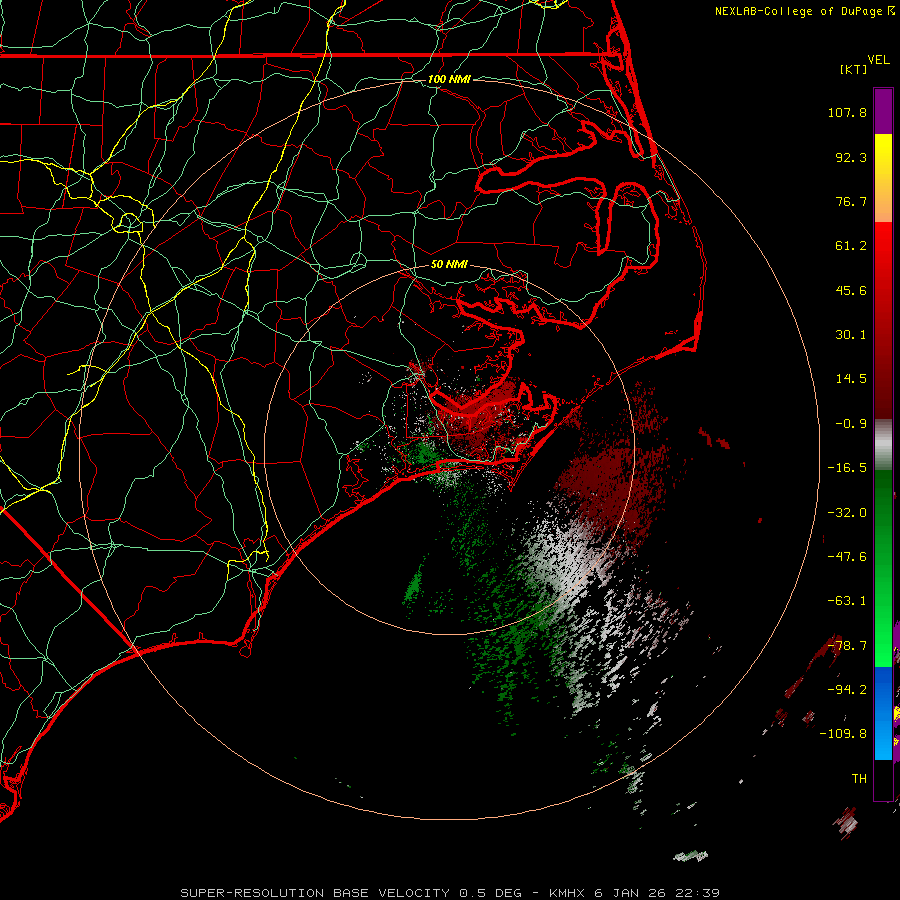Click the -63.1 velocity scale value
This screenshot has height=900, width=900.
coord(847,601)
